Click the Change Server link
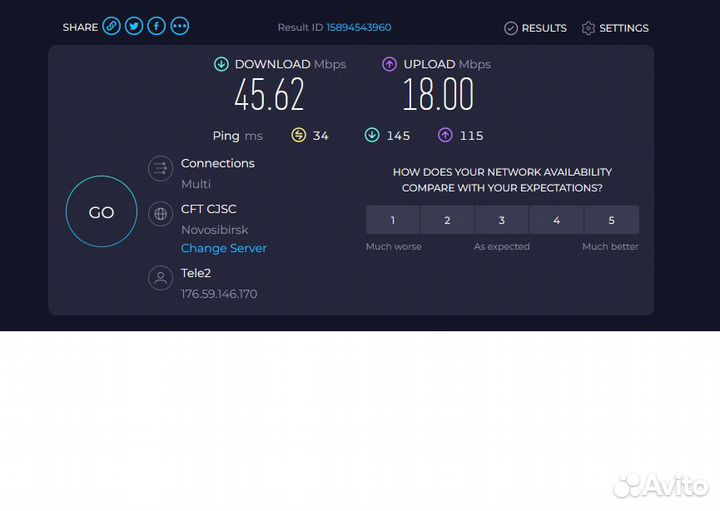Screen dimensions: 720x511 coord(224,248)
